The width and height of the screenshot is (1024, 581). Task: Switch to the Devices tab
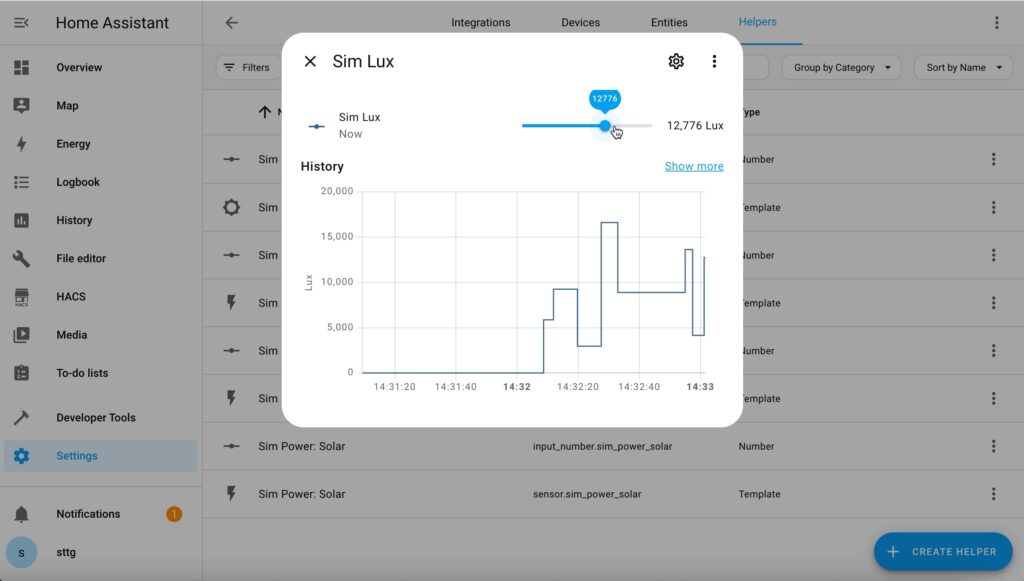coord(581,23)
